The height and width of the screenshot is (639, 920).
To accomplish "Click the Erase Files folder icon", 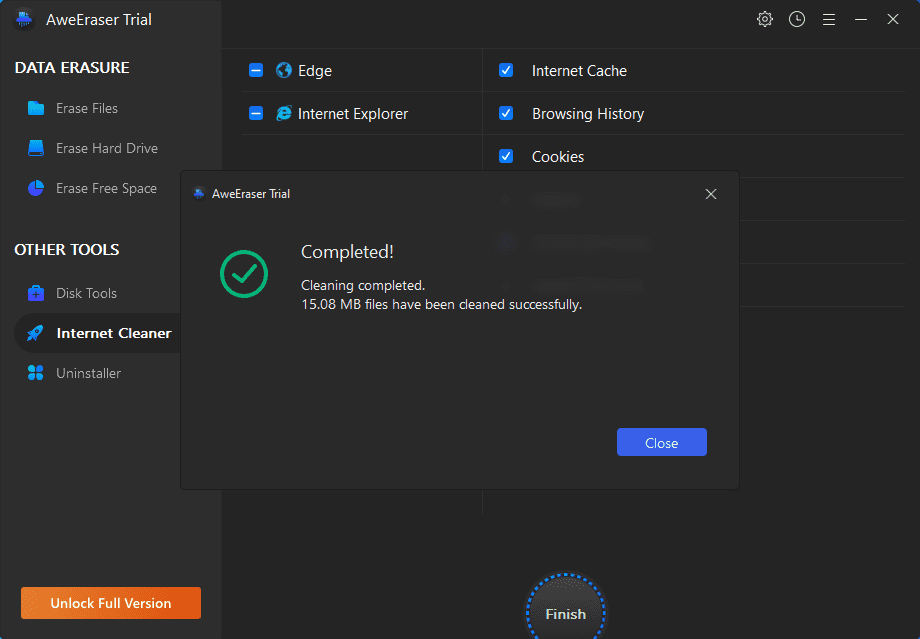I will (36, 108).
